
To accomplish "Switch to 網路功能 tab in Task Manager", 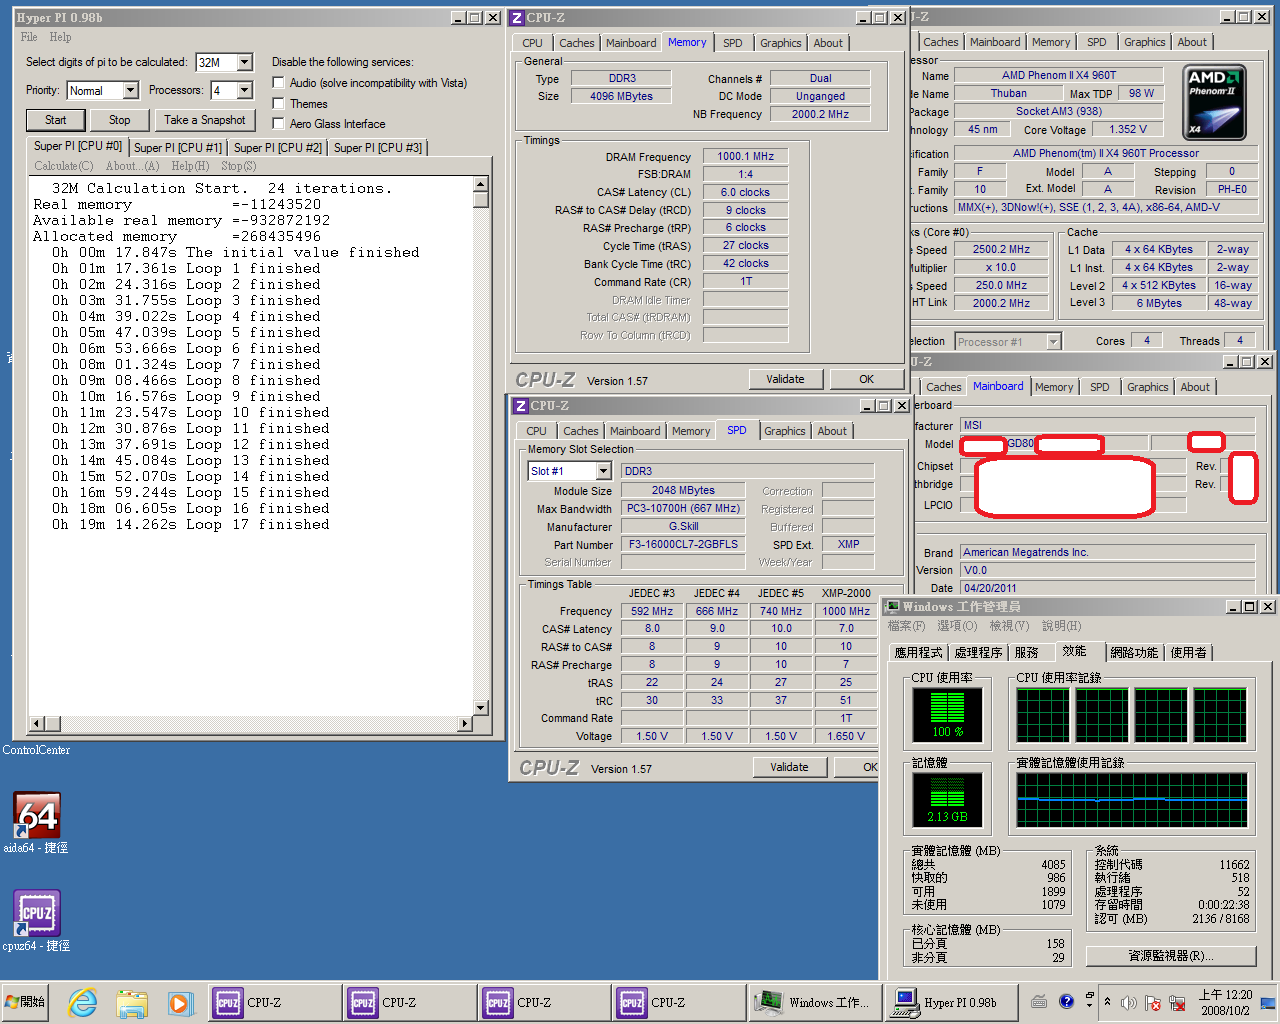I will click(1134, 652).
